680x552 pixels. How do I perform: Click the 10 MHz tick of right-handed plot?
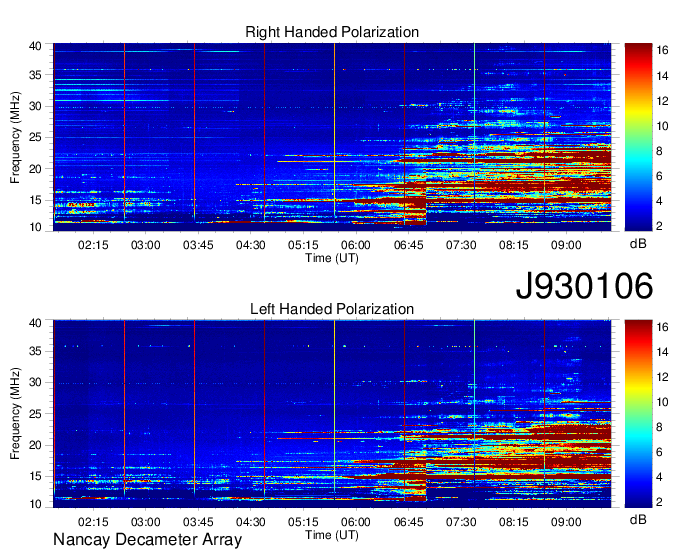pyautogui.click(x=35, y=227)
